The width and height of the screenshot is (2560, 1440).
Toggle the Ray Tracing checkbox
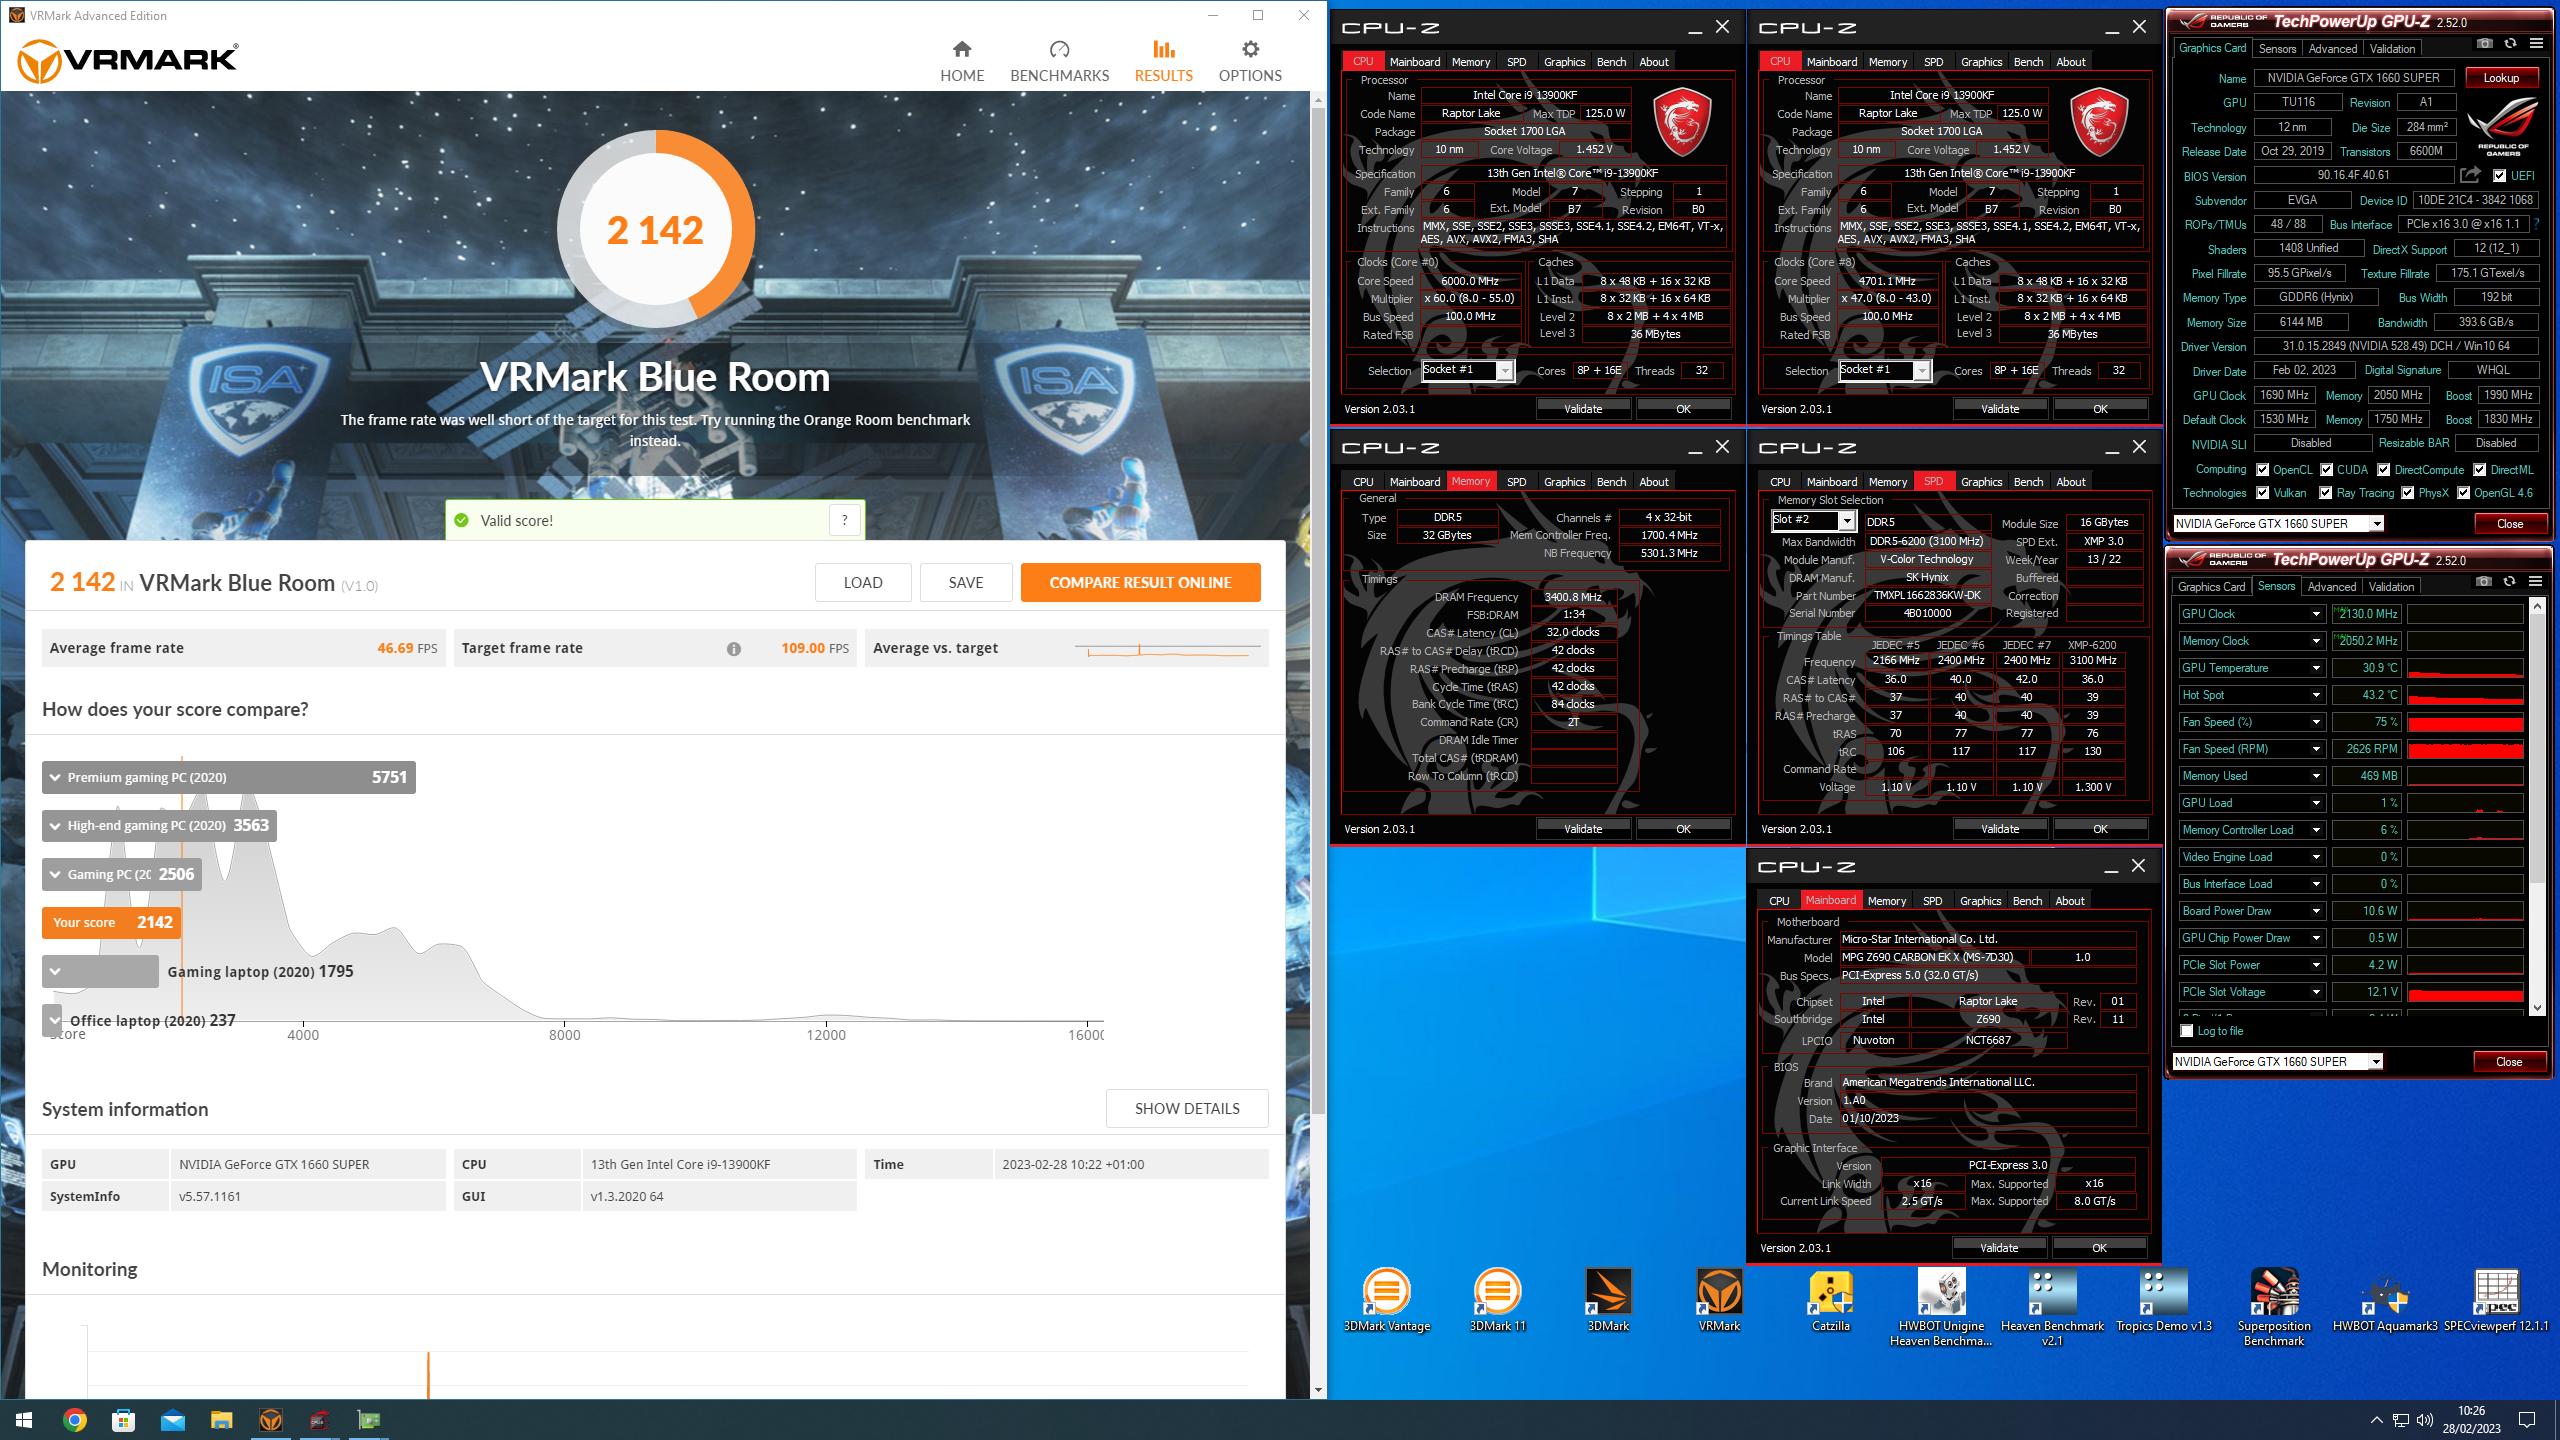click(x=2326, y=493)
